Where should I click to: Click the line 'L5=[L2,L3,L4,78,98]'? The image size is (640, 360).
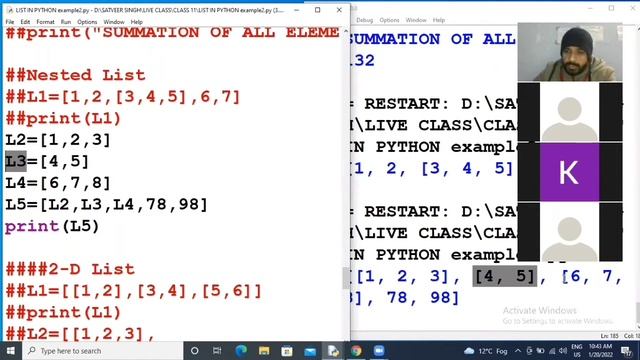pyautogui.click(x=107, y=204)
